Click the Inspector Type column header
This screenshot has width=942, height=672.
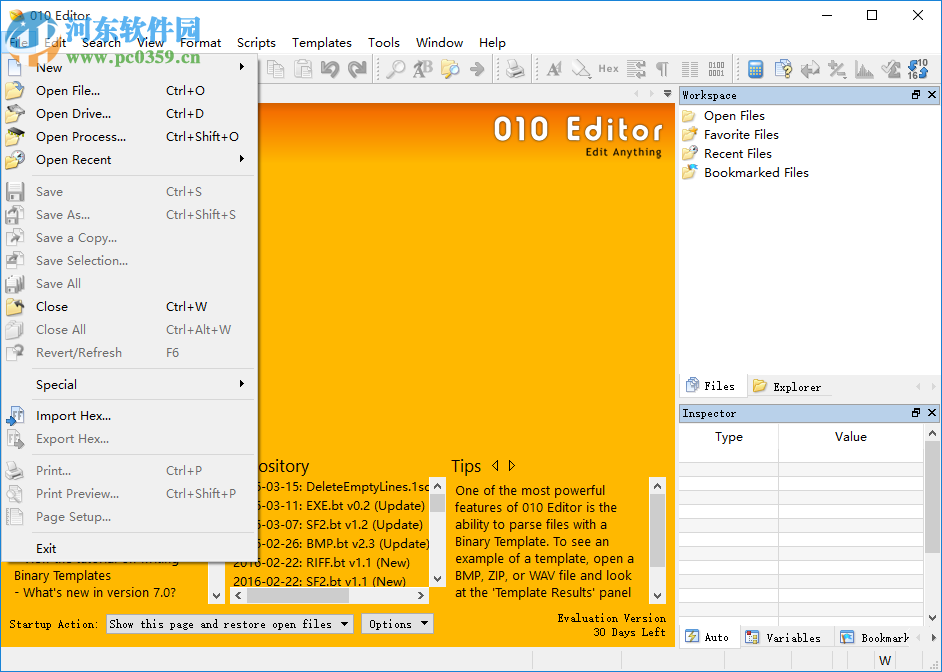[x=729, y=437]
